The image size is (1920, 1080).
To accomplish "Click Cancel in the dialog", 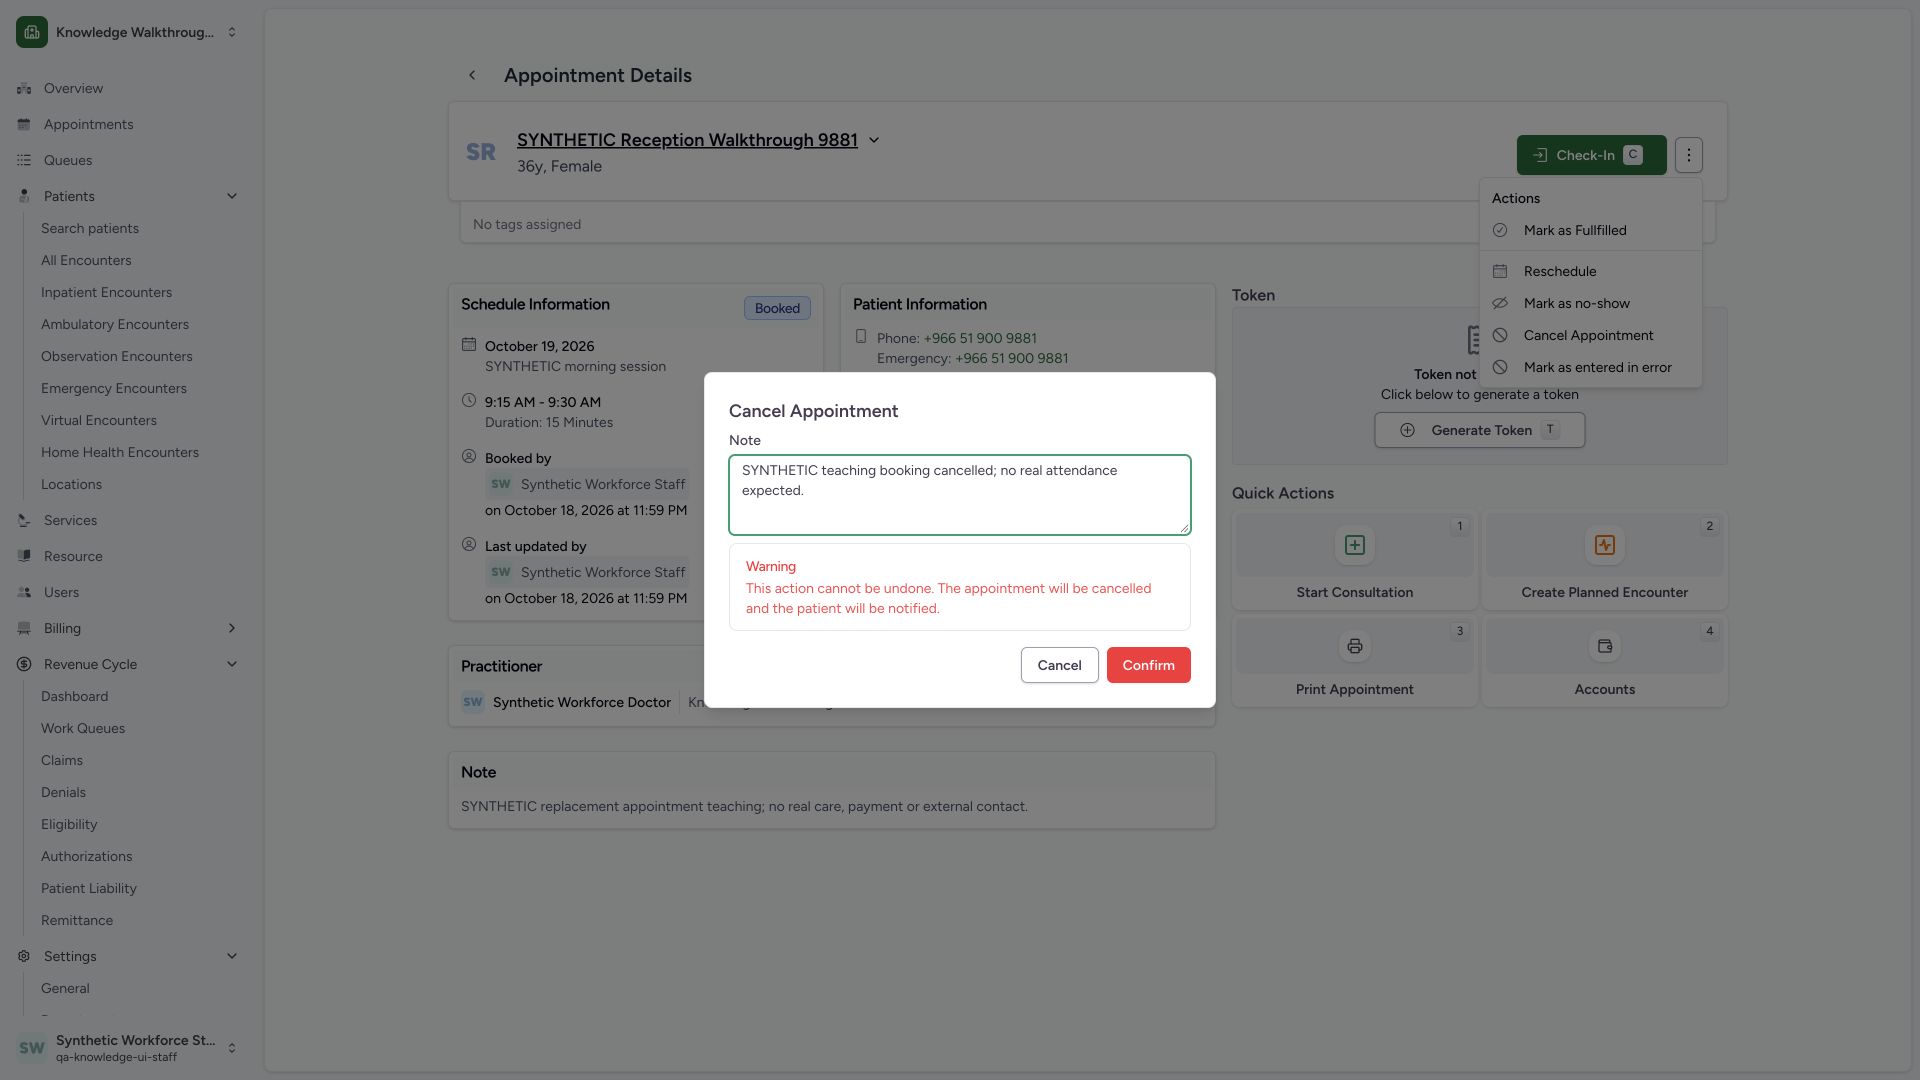I will 1059,665.
